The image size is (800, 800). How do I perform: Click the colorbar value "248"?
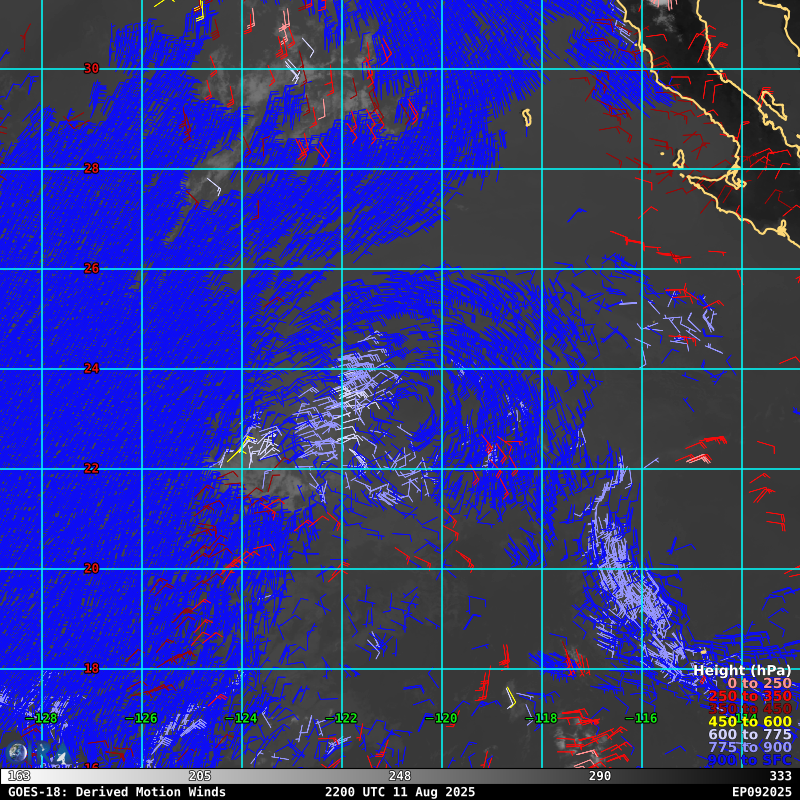point(400,776)
